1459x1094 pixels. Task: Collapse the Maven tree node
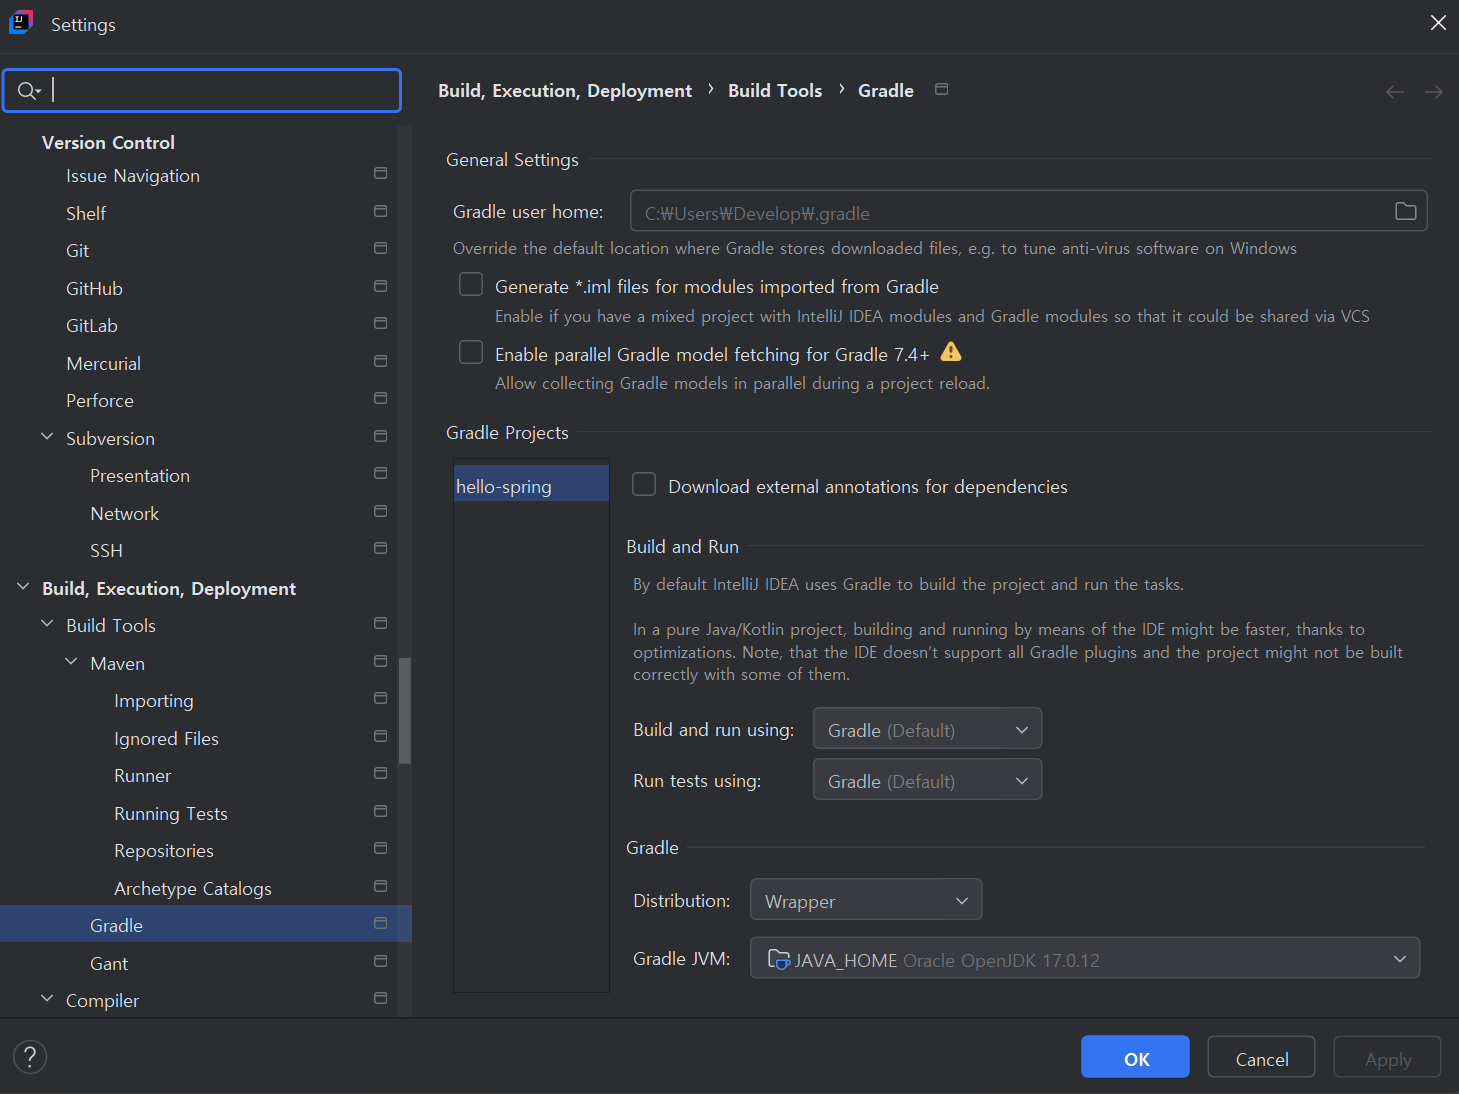click(x=71, y=662)
